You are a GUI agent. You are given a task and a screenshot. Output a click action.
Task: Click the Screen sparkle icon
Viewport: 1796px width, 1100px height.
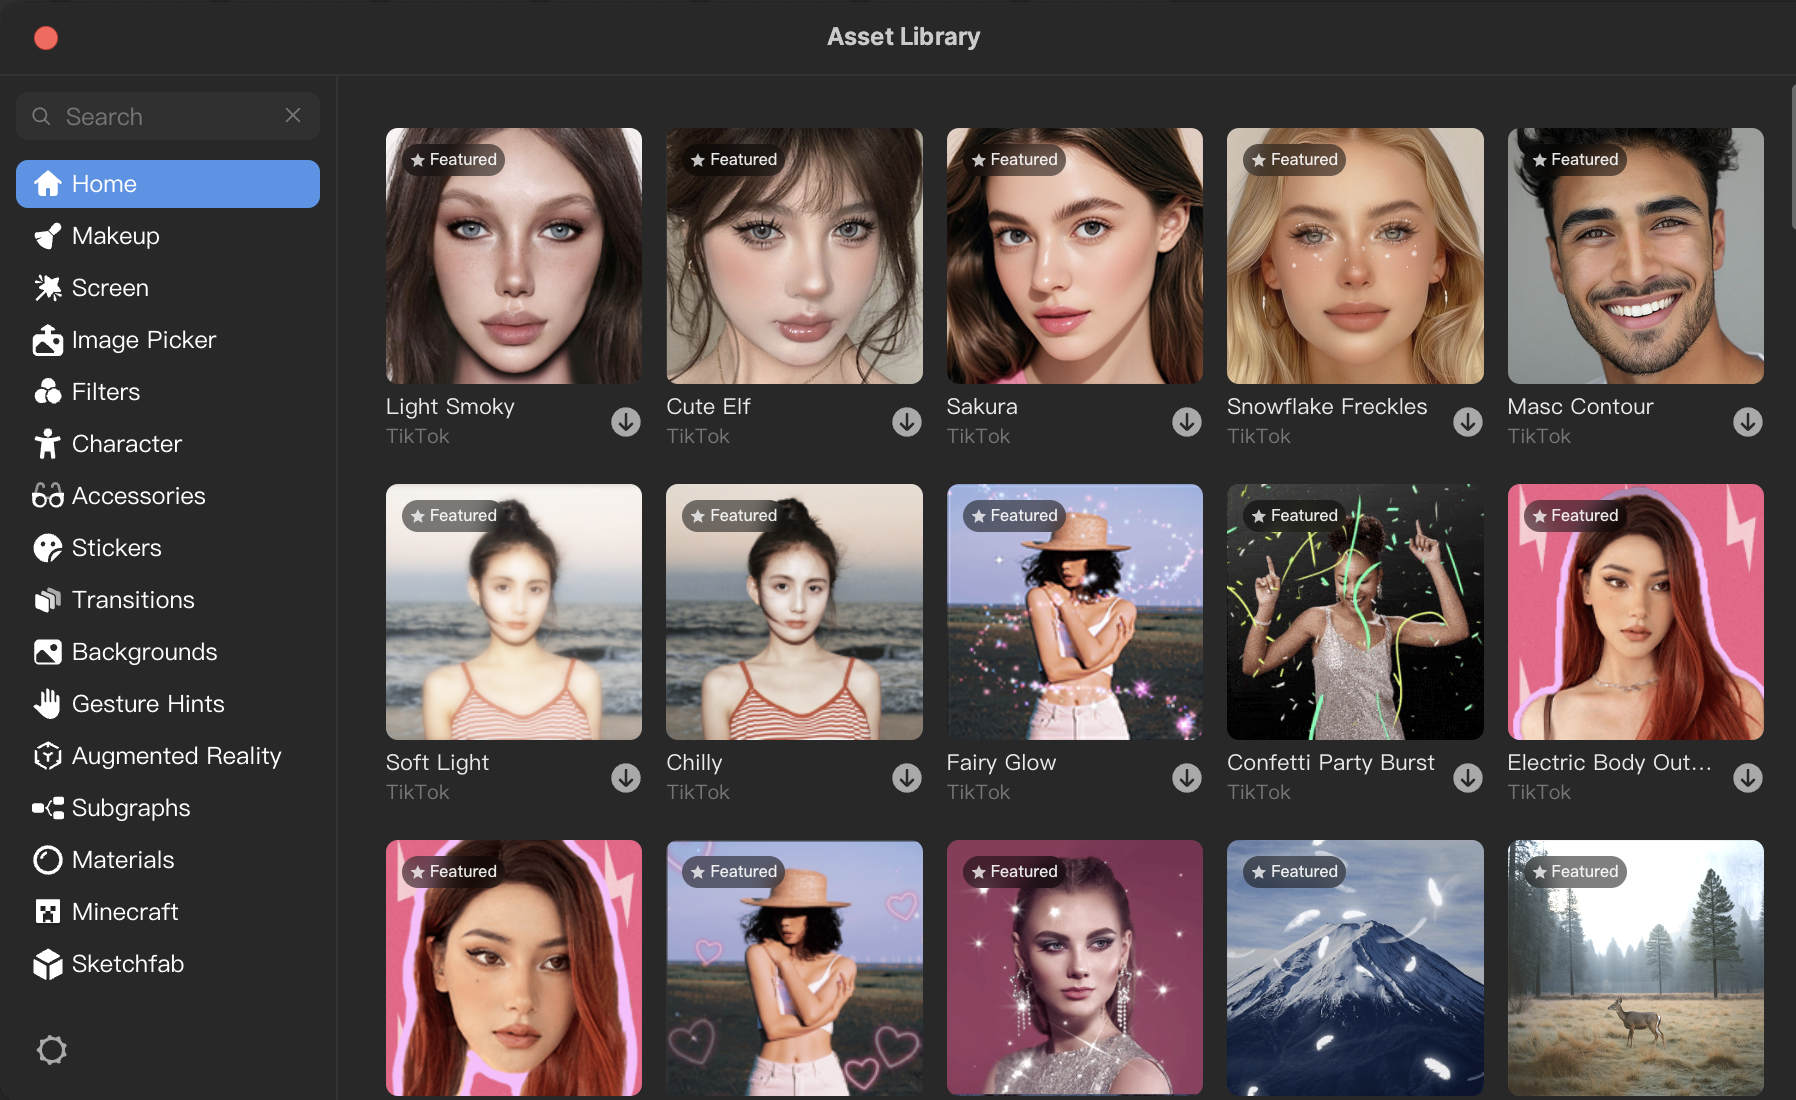47,288
